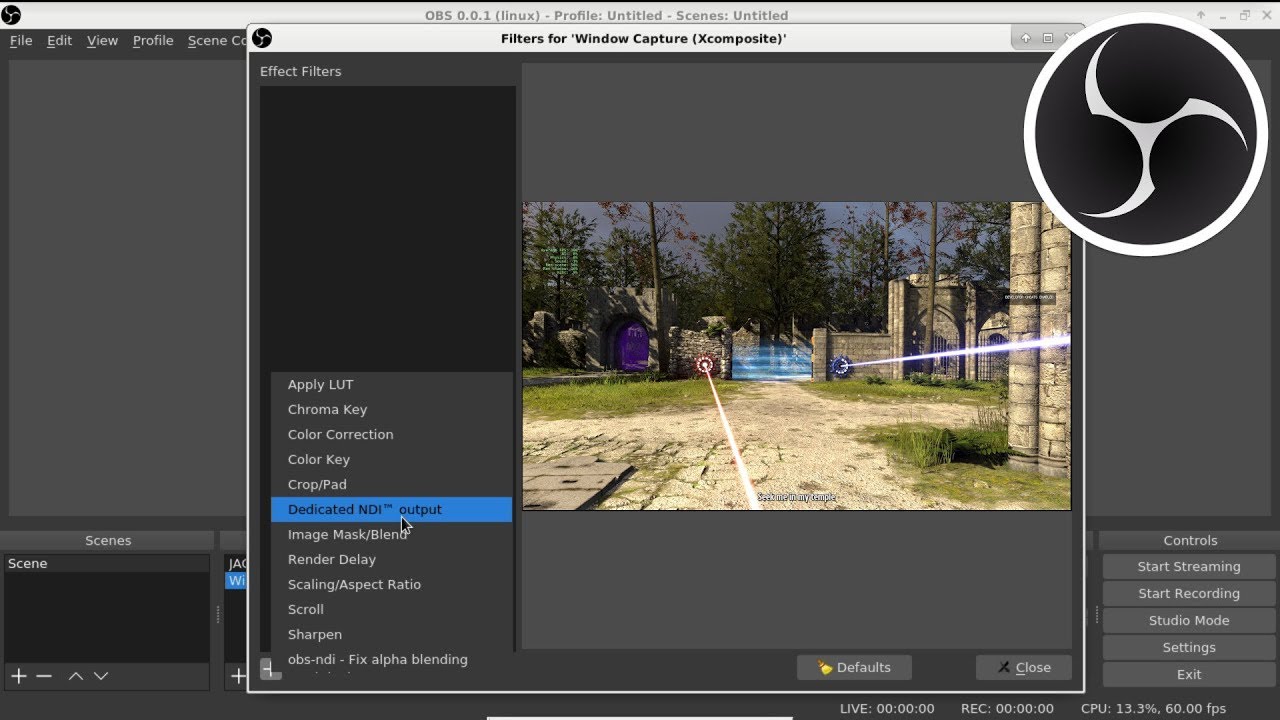
Task: Click OBS logo icon in main title bar
Action: (11, 15)
